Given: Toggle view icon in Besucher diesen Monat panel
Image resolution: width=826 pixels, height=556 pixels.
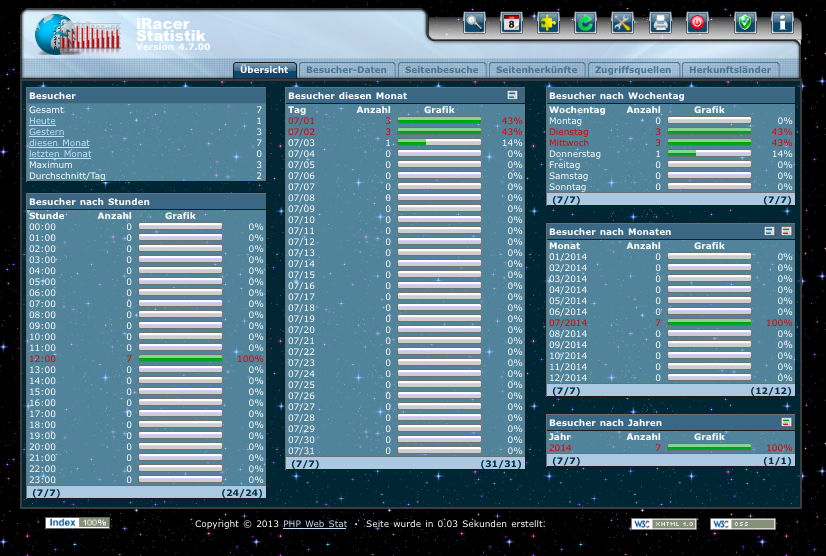Looking at the screenshot, I should coord(512,95).
